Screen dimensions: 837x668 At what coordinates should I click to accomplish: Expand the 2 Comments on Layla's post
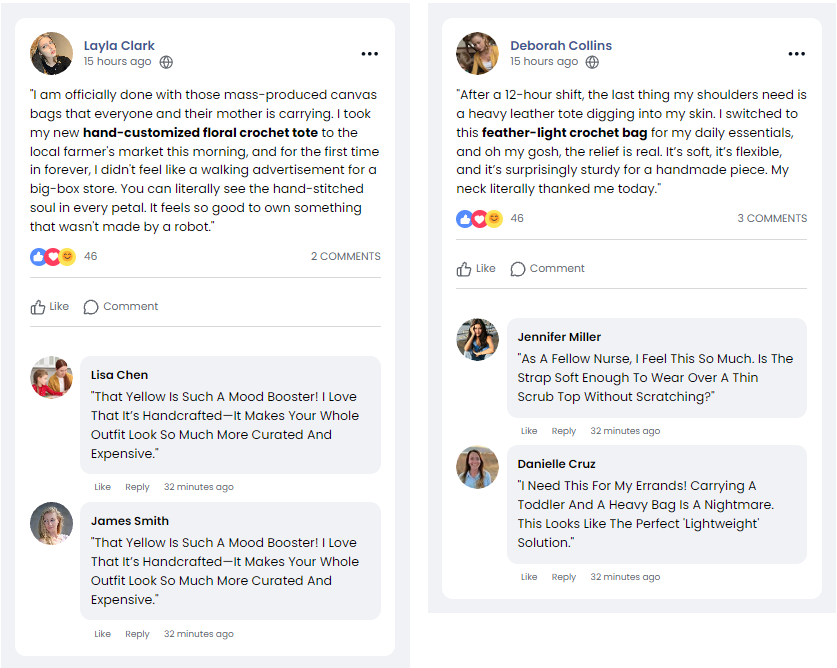(x=345, y=257)
